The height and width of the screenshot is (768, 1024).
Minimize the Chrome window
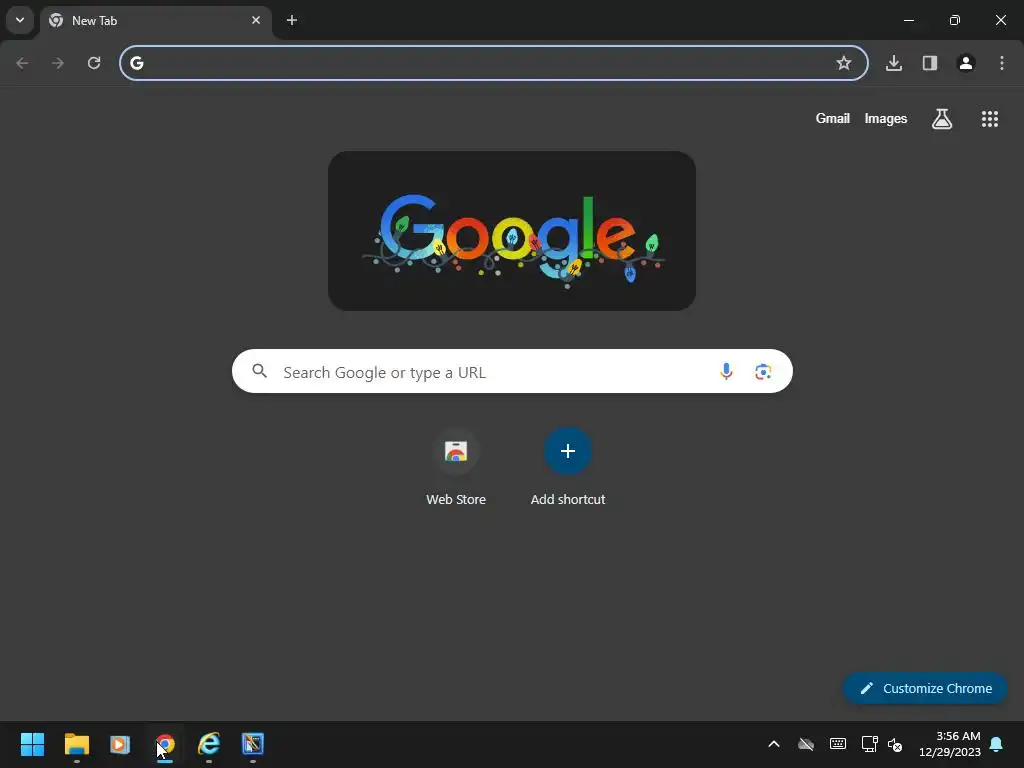pos(909,20)
